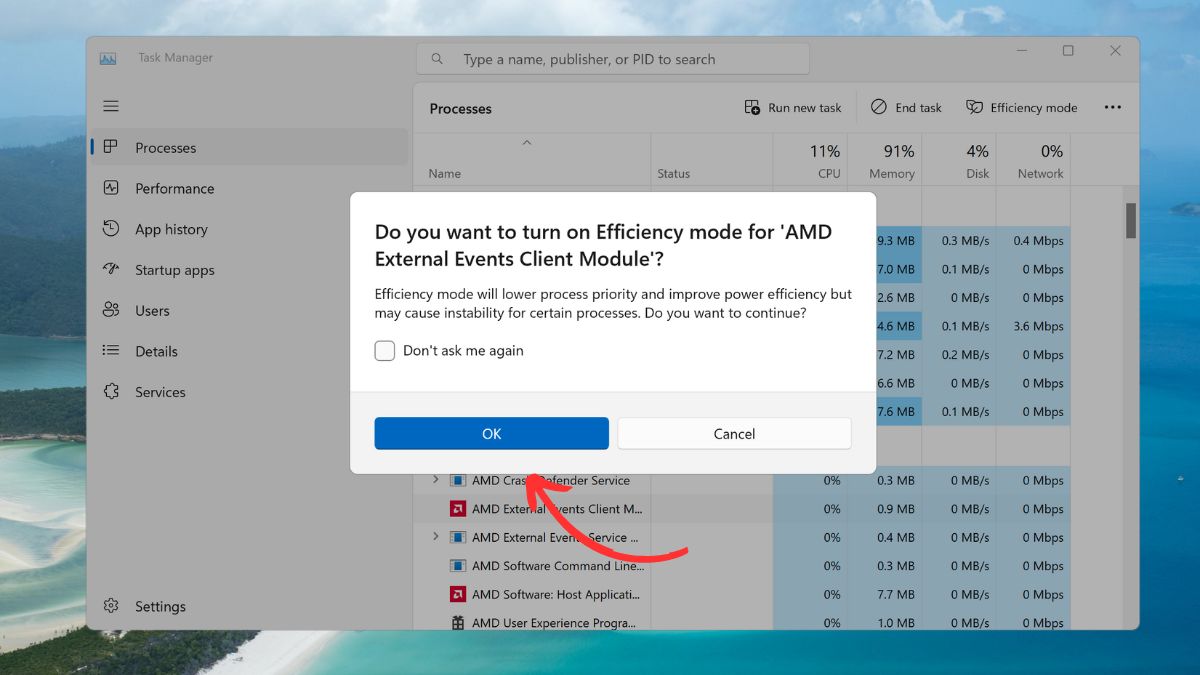Open the Performance page icon
Screen dimensions: 1200x675
112,188
